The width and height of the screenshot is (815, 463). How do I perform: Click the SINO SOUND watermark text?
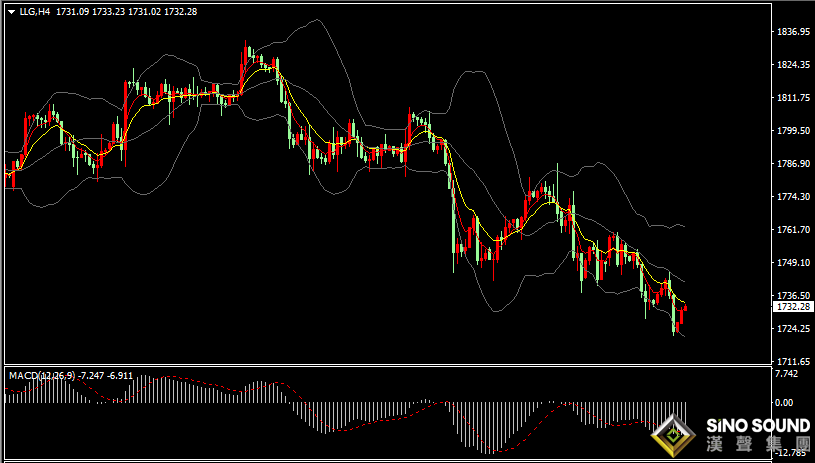(758, 426)
